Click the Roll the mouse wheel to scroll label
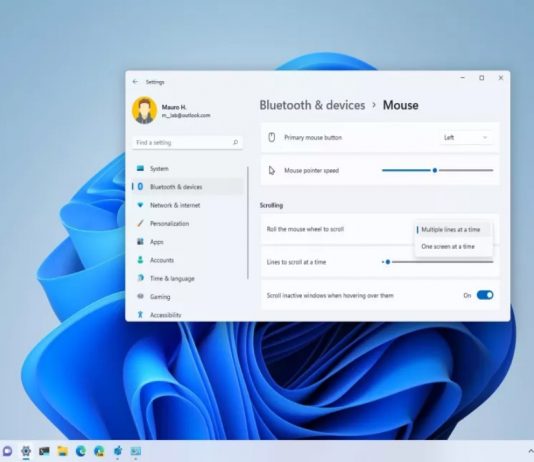 pos(305,229)
